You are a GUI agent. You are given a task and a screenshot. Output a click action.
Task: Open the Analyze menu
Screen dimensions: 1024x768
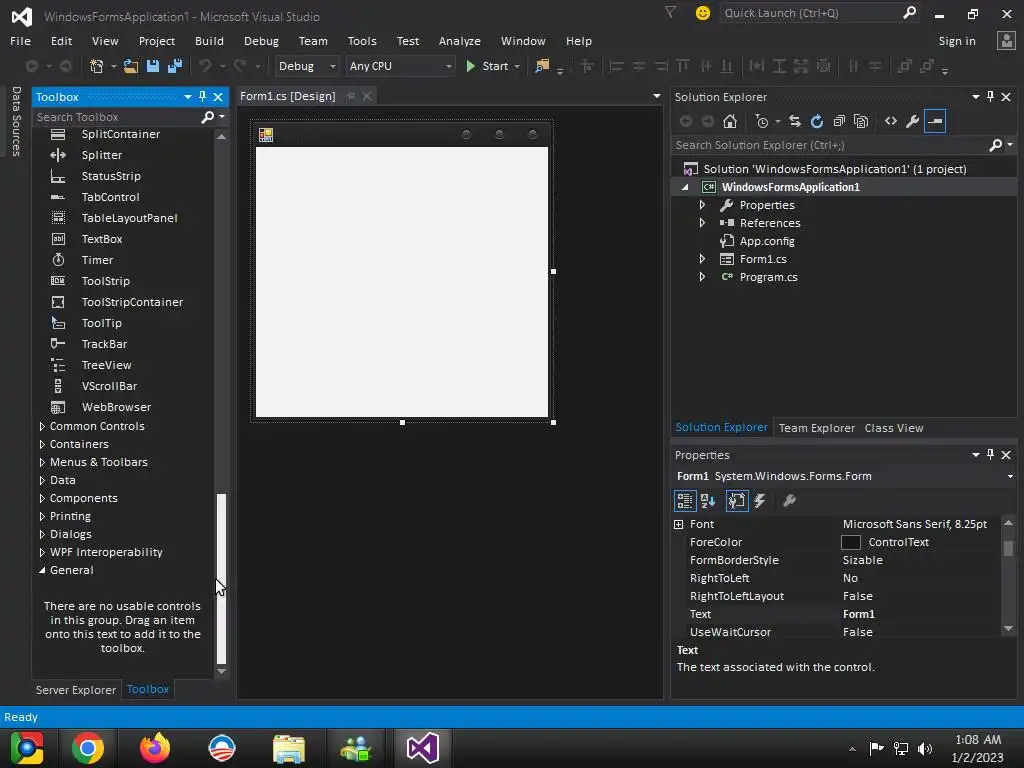460,41
